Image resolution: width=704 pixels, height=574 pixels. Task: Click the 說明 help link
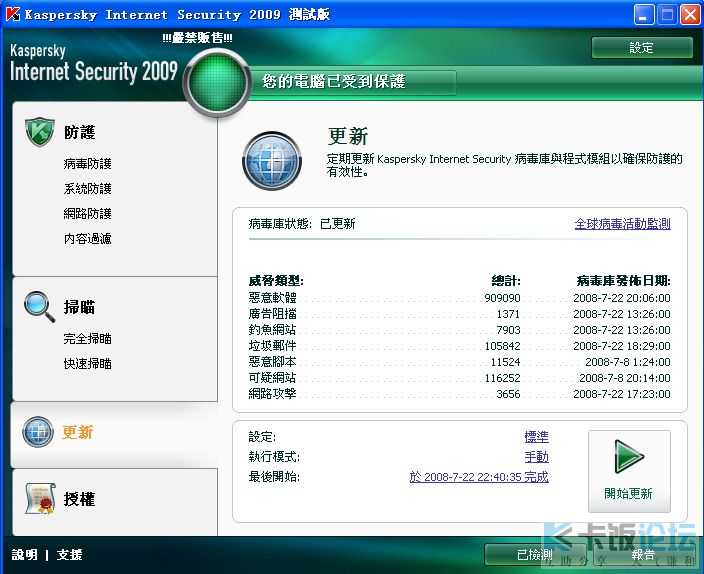[24, 555]
